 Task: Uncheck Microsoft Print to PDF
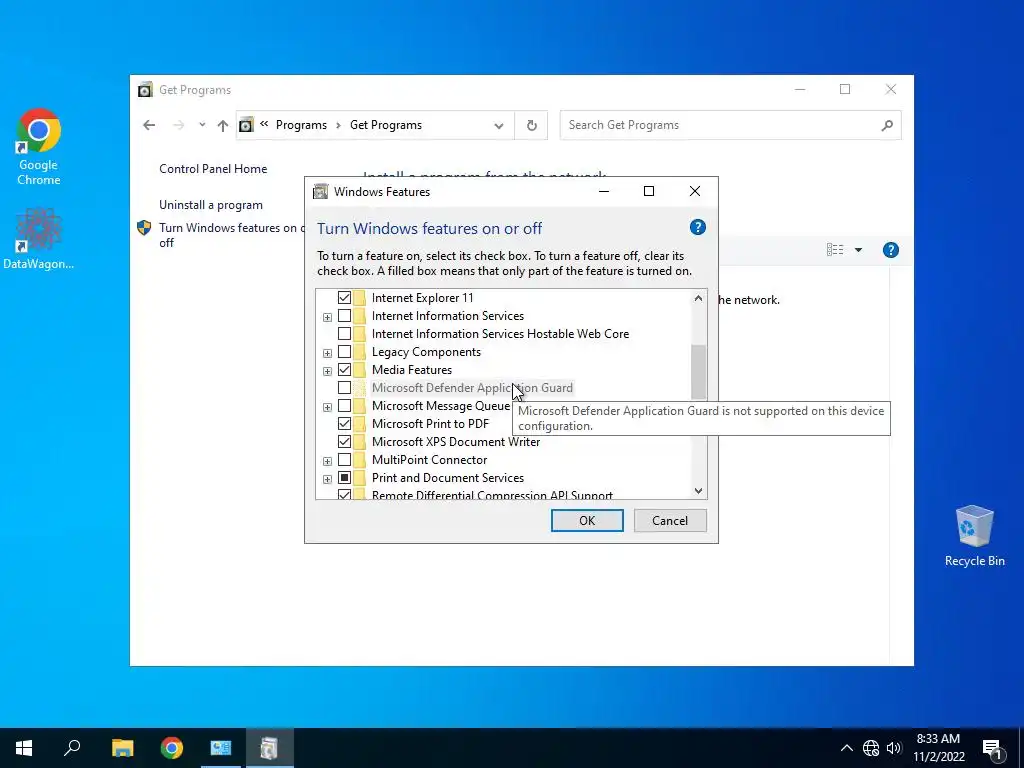click(x=344, y=424)
